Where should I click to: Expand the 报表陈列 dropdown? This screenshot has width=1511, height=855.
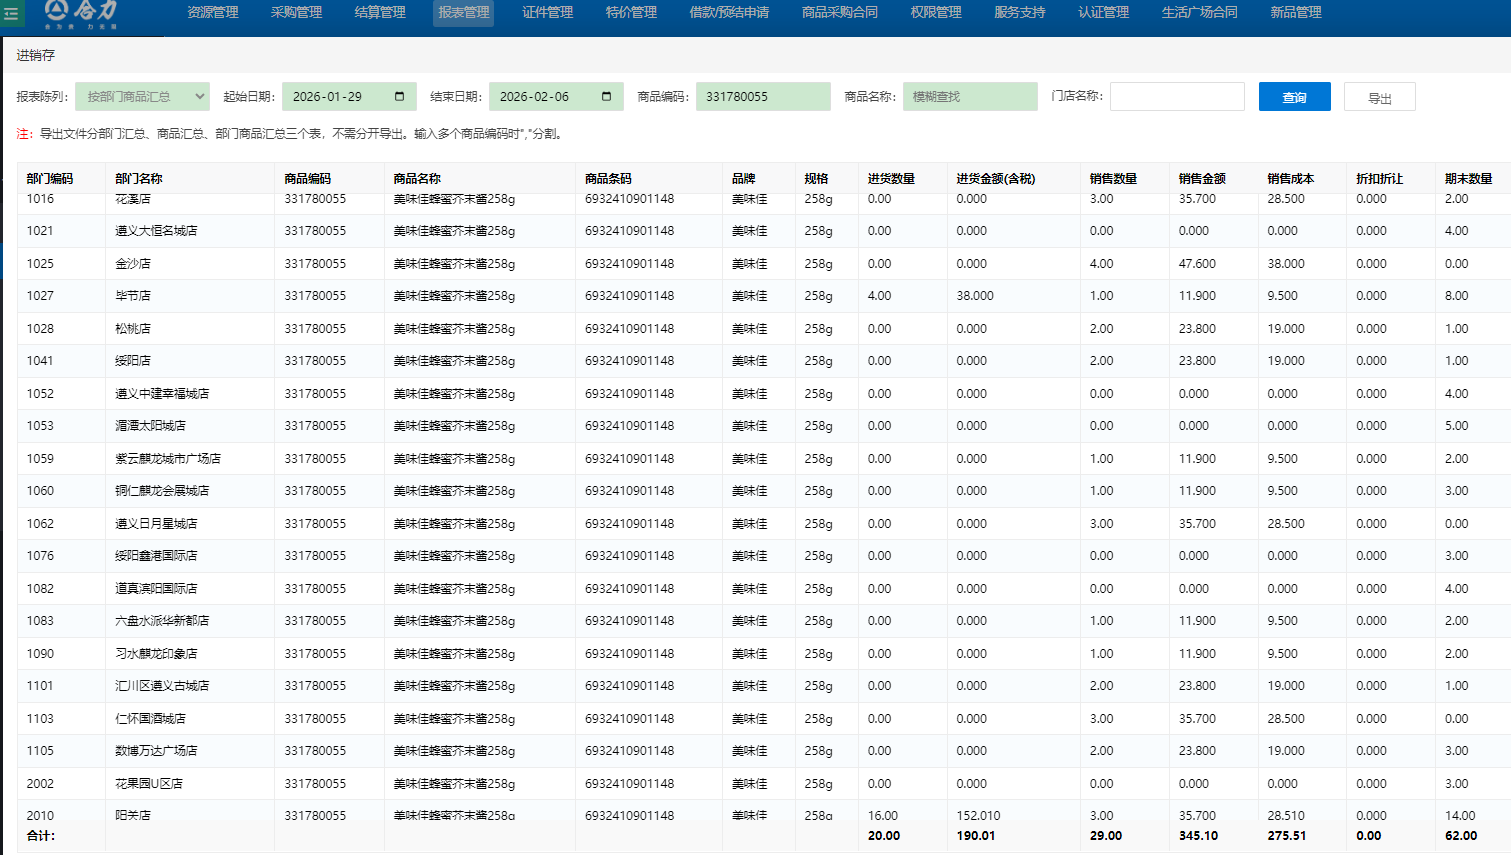point(142,97)
